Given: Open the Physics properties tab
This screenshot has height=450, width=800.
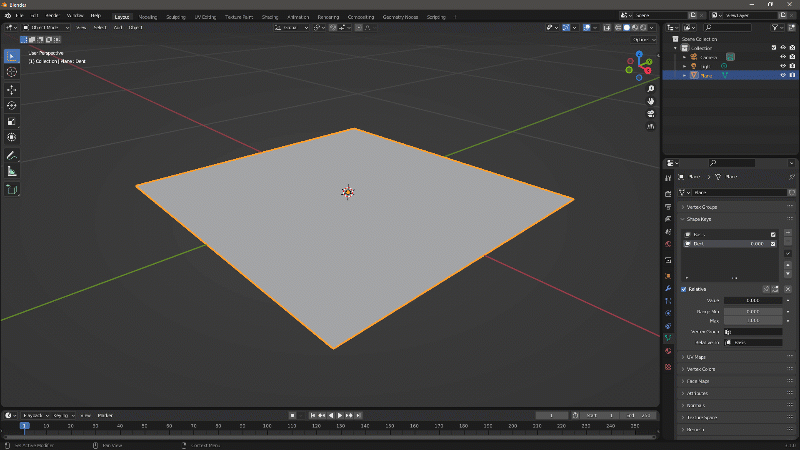Looking at the screenshot, I should 668,313.
